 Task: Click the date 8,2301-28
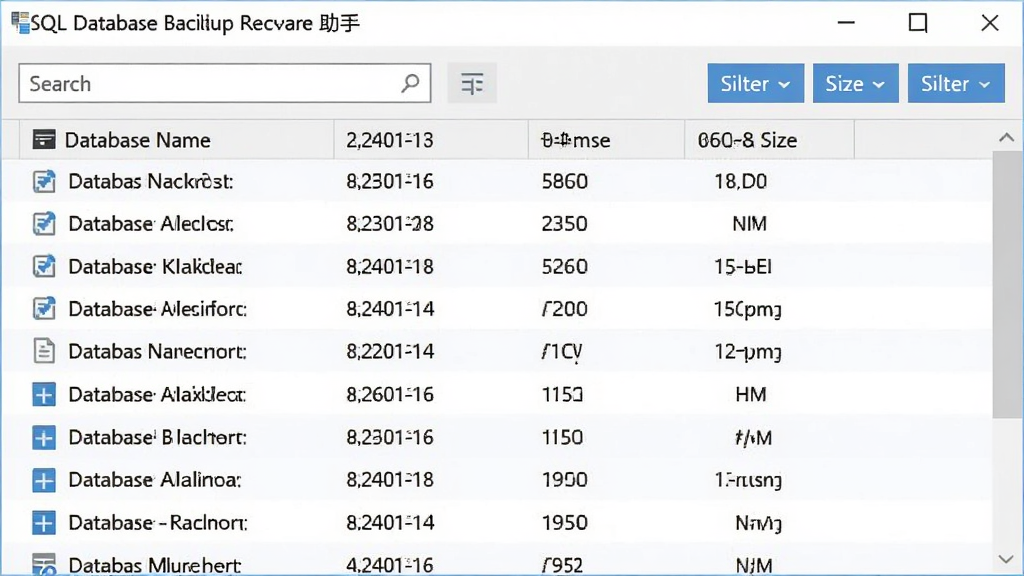pos(390,223)
